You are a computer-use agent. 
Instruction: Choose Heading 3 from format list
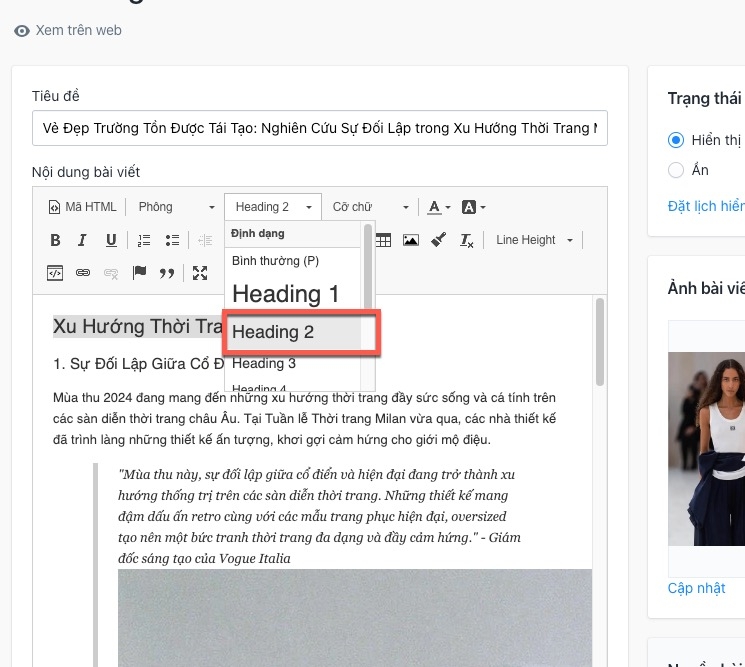(292, 363)
